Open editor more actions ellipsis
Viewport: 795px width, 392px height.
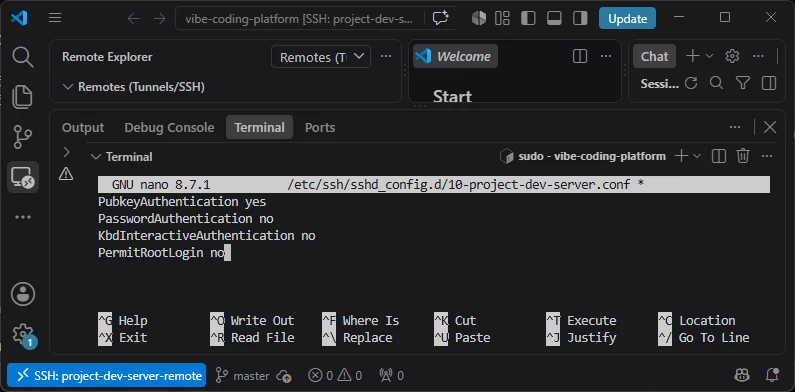tap(606, 56)
